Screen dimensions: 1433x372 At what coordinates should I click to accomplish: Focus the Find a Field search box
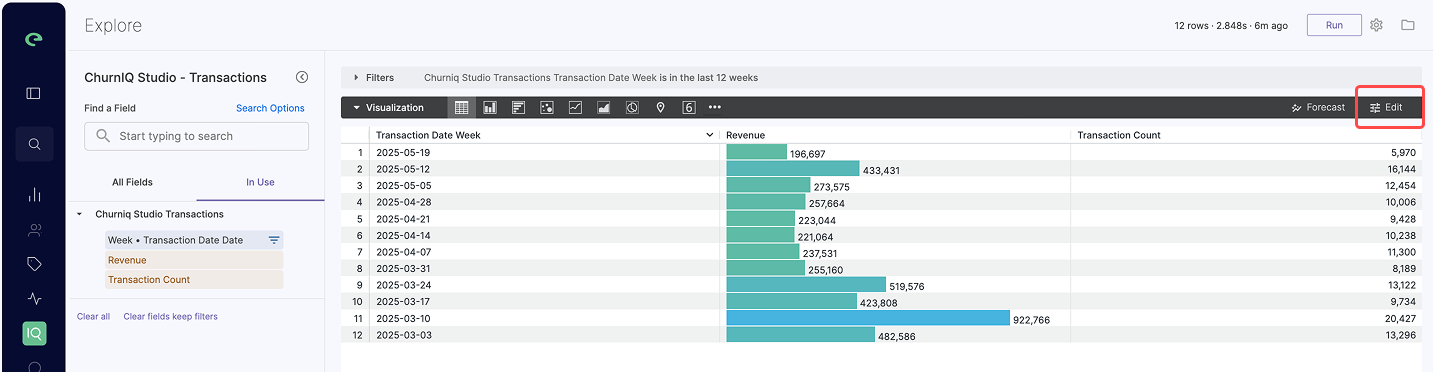click(196, 136)
